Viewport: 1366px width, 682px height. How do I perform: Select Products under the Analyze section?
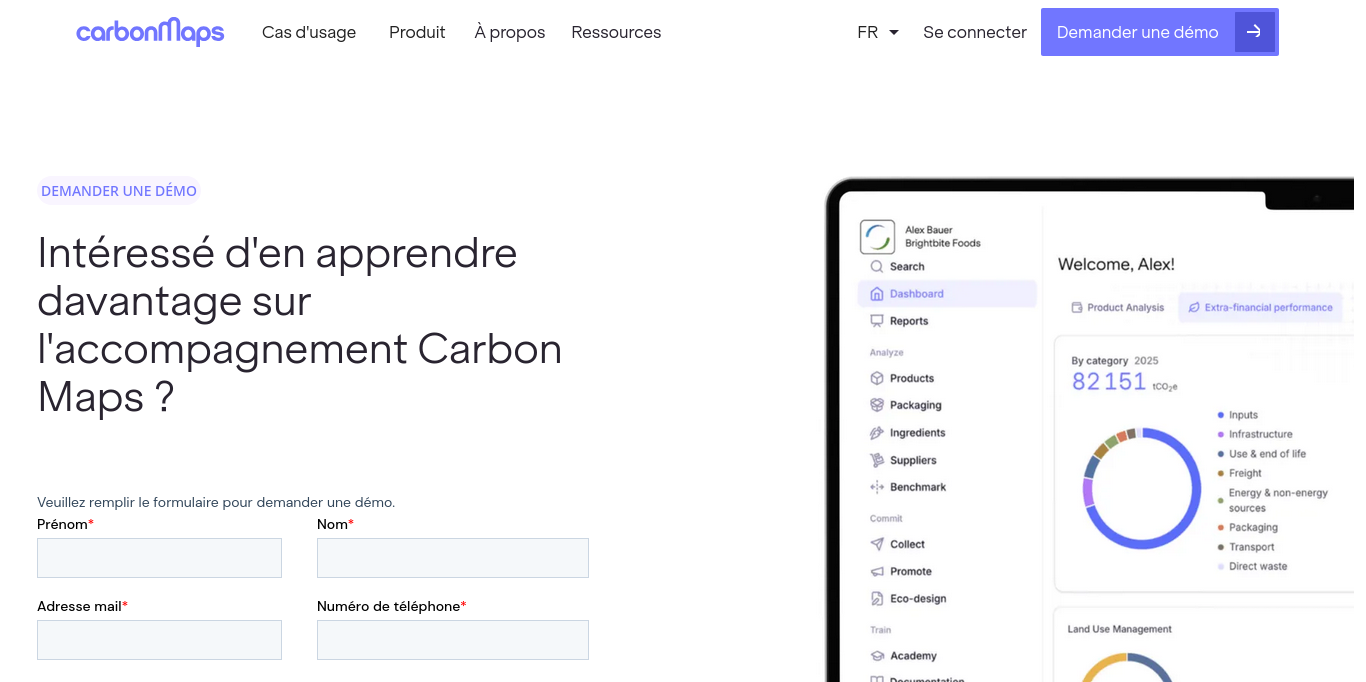(876, 378)
